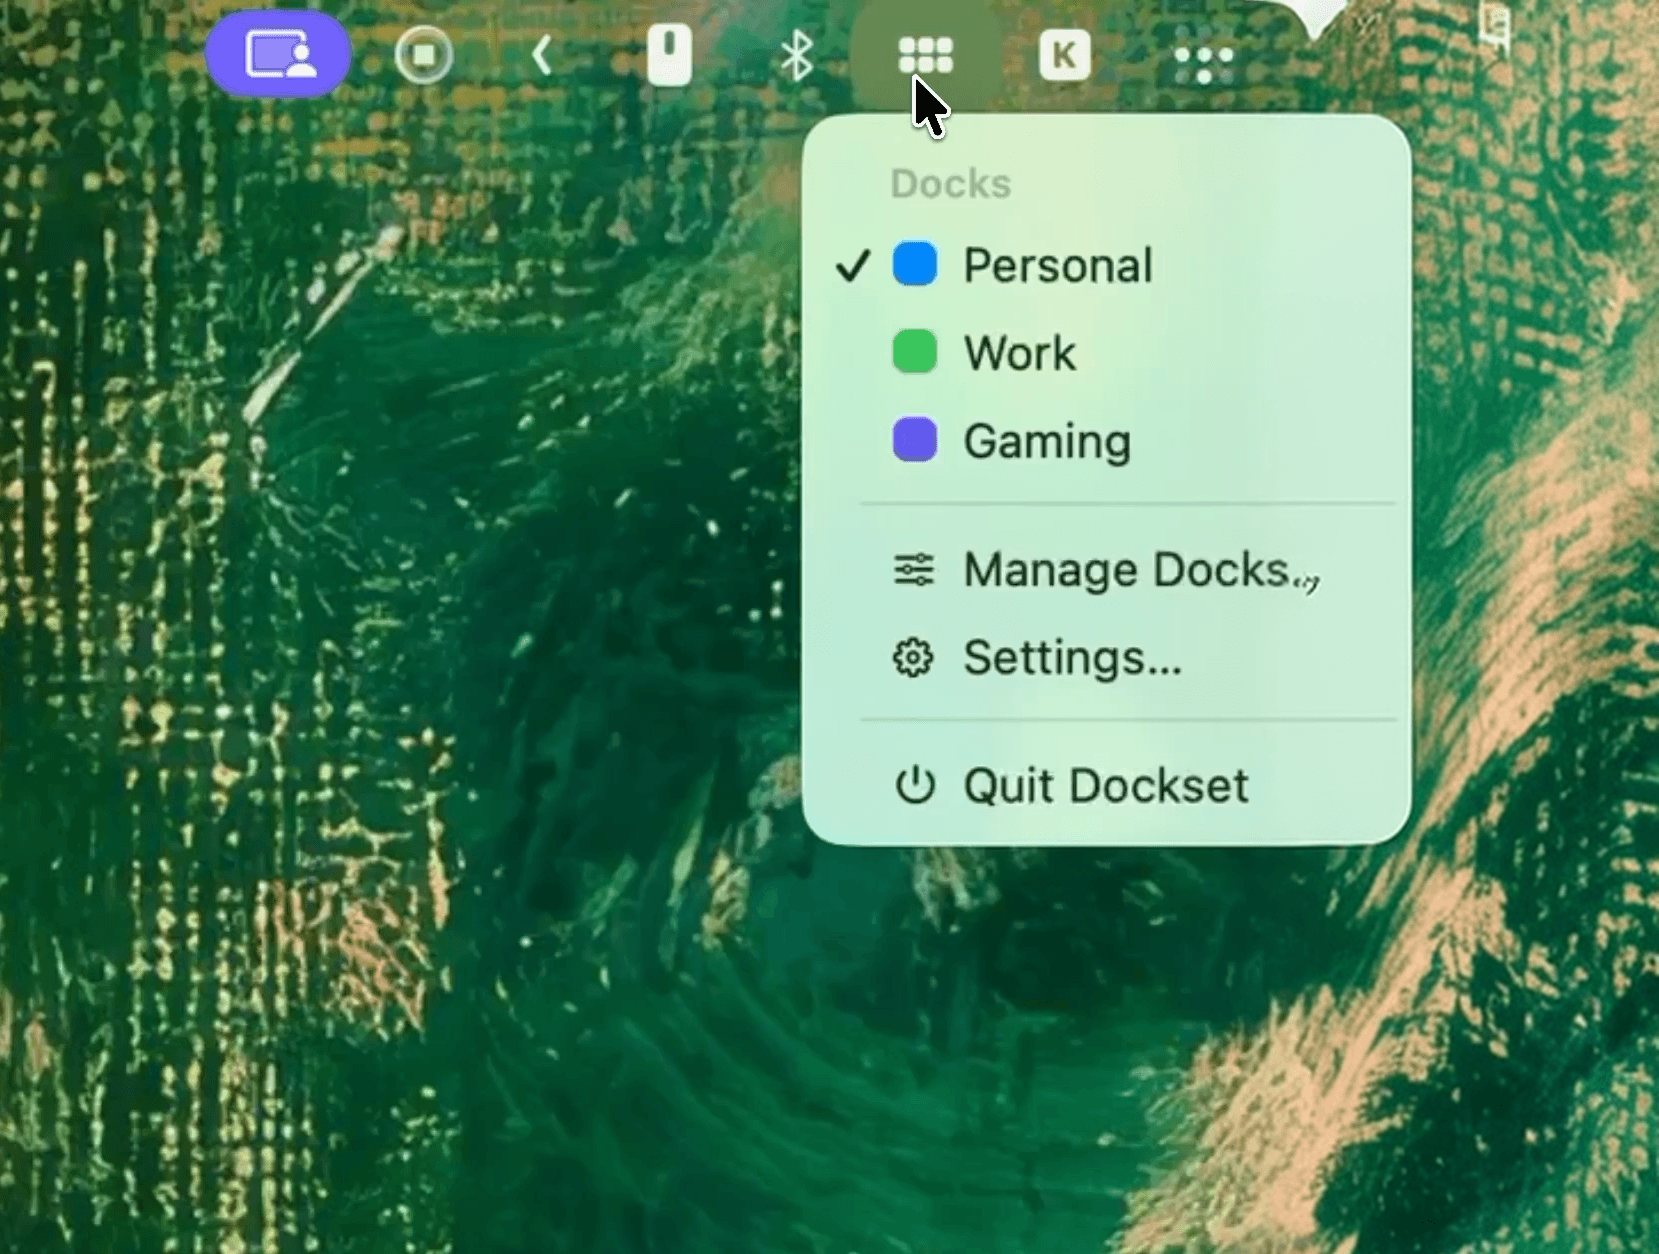Click the Dockset grid menu bar icon
1659x1254 pixels.
coord(925,55)
